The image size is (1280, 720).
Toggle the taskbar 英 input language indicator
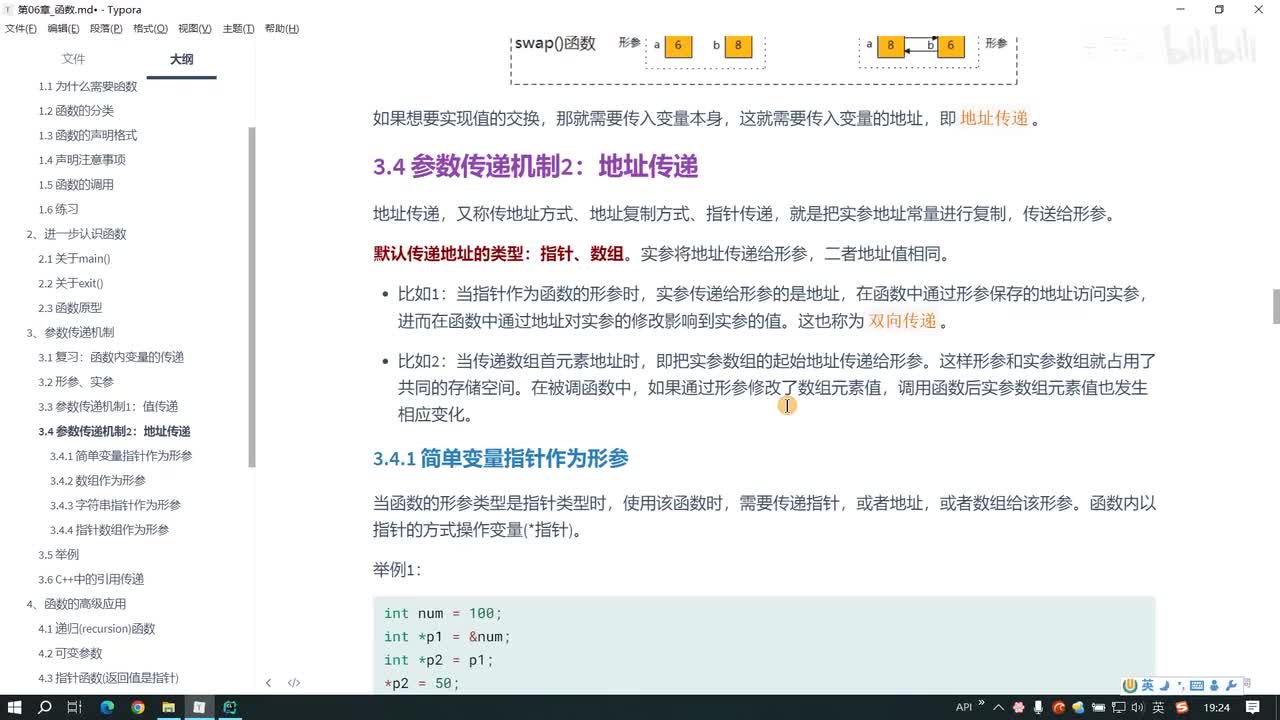(x=1158, y=708)
